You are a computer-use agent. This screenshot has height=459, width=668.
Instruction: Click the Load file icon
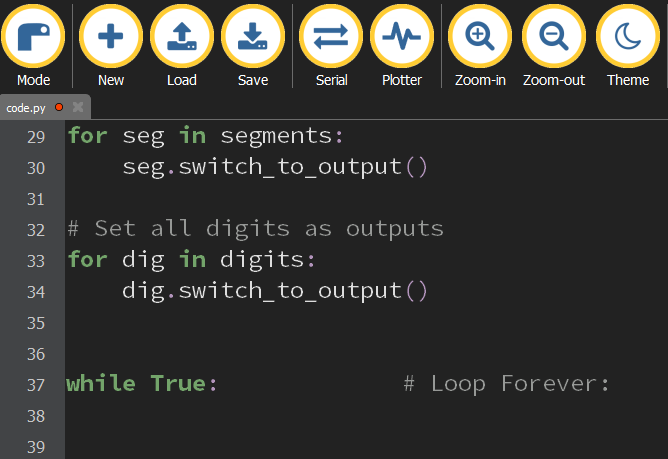coord(181,36)
